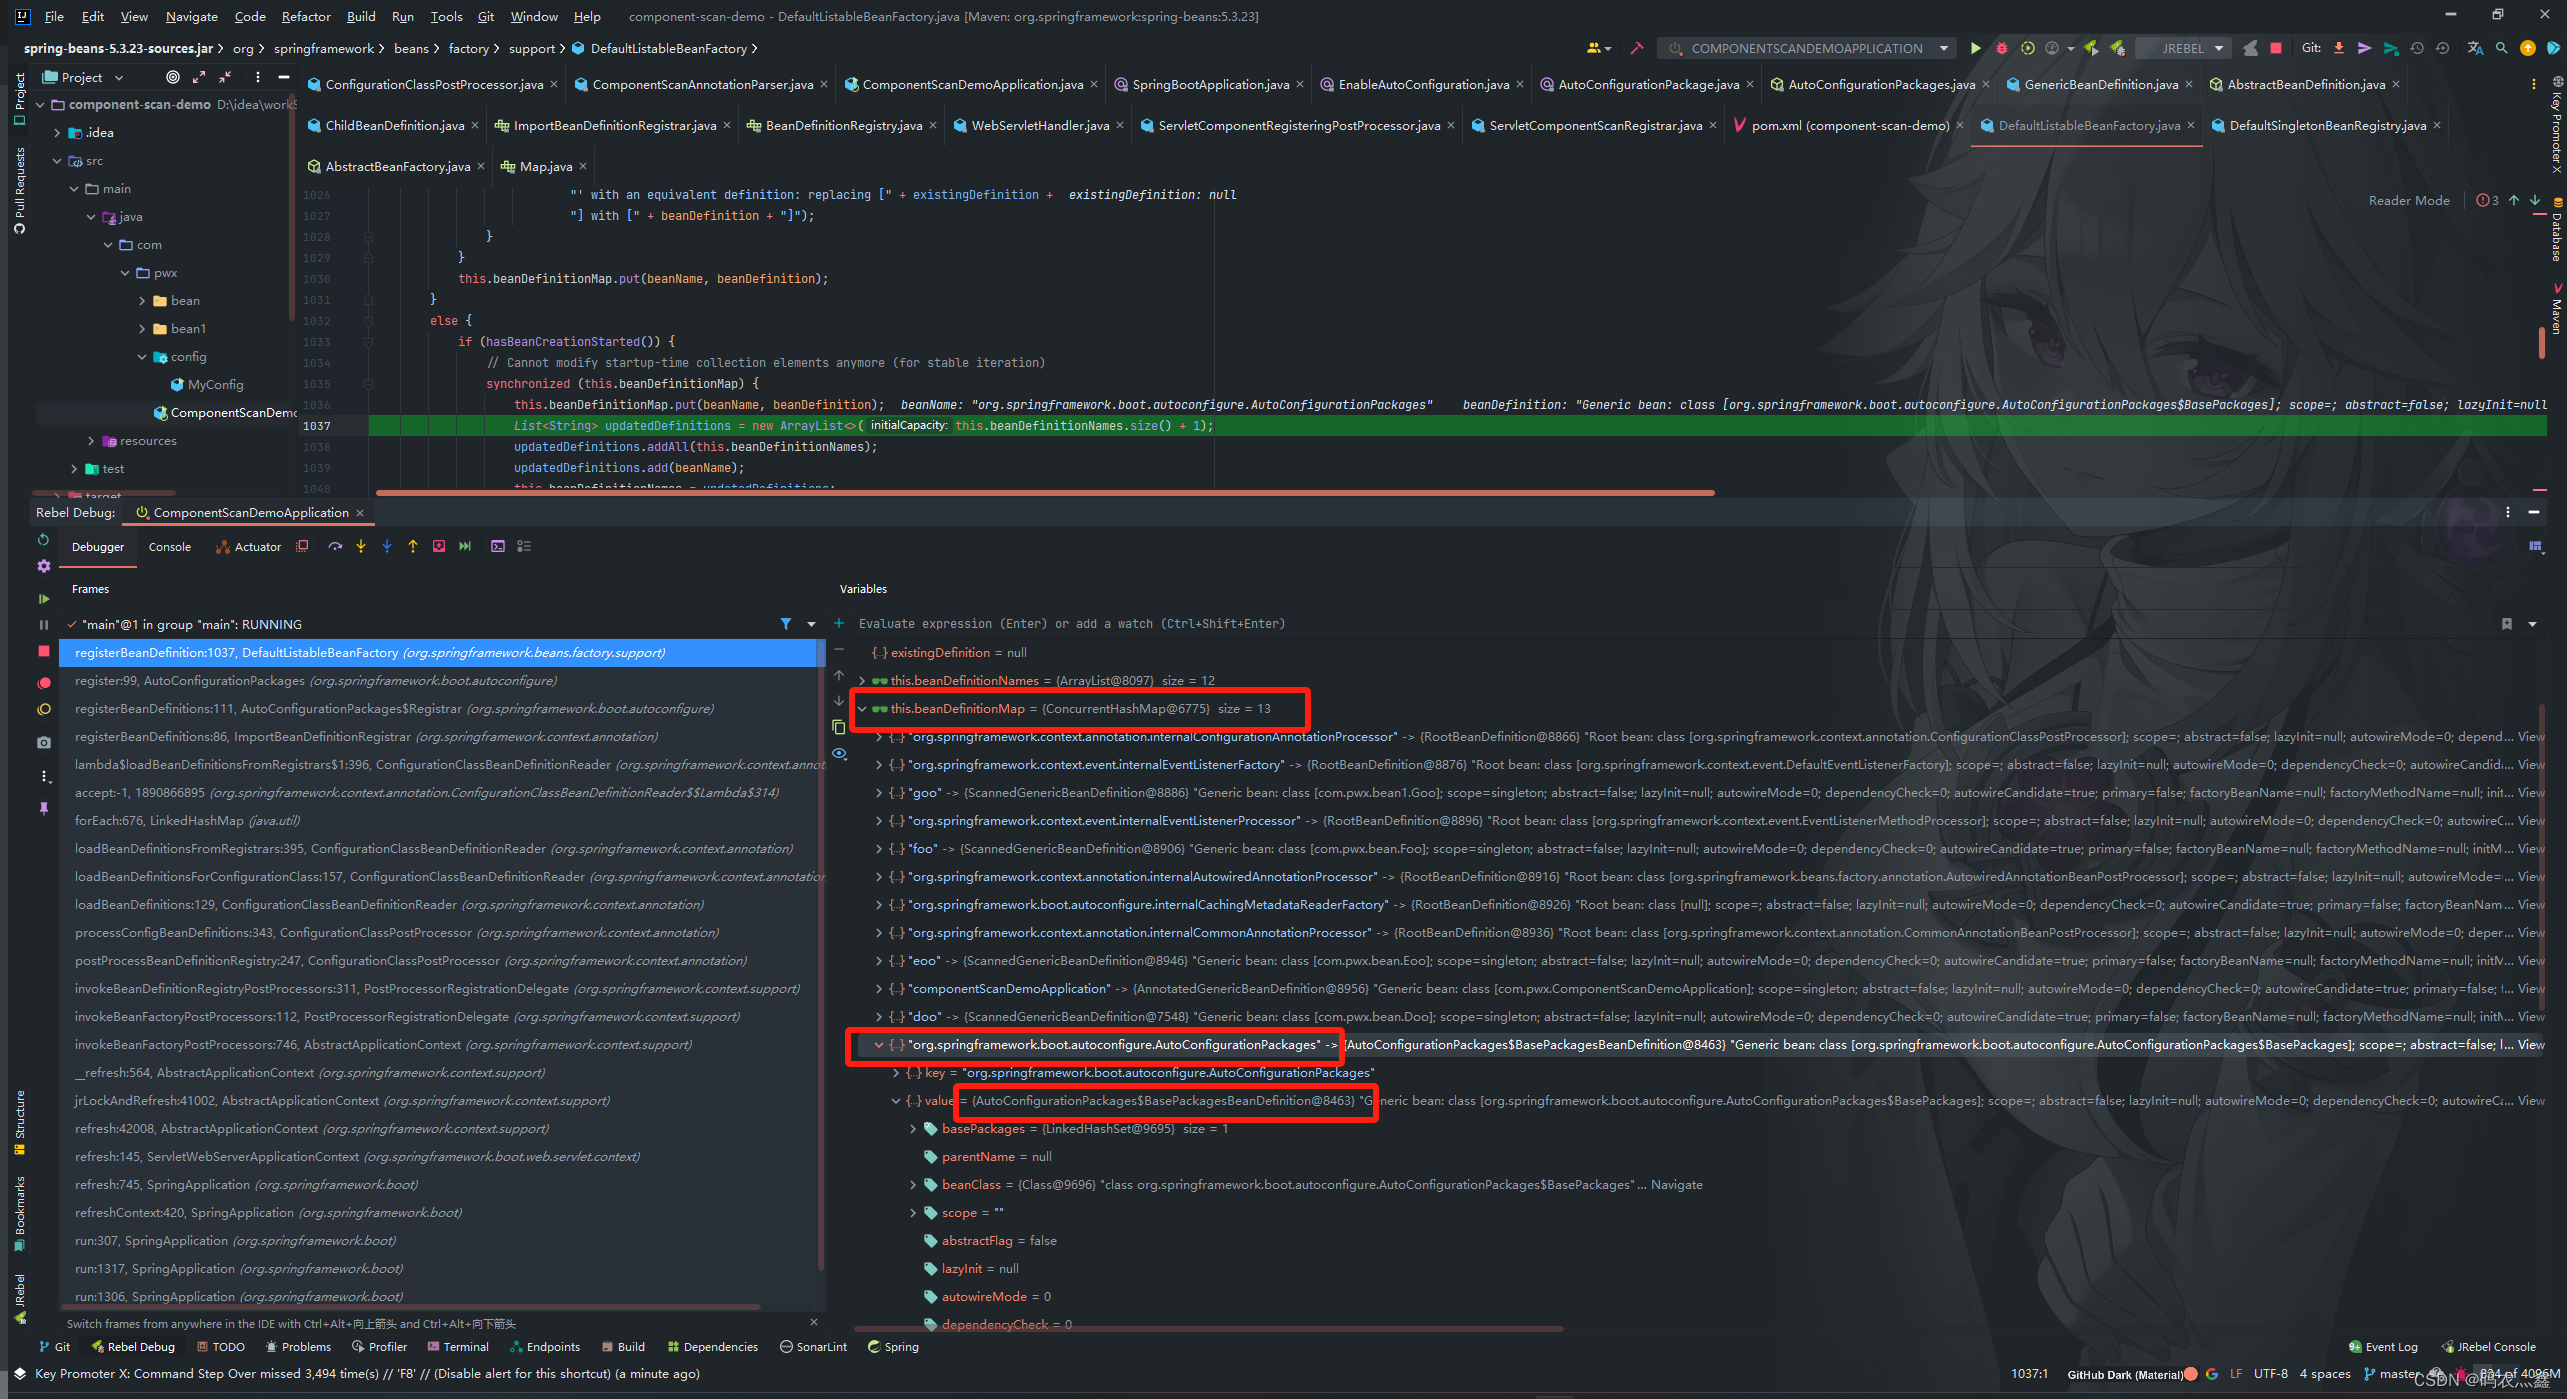Switch to the Console tab
The image size is (2567, 1399).
coord(169,547)
